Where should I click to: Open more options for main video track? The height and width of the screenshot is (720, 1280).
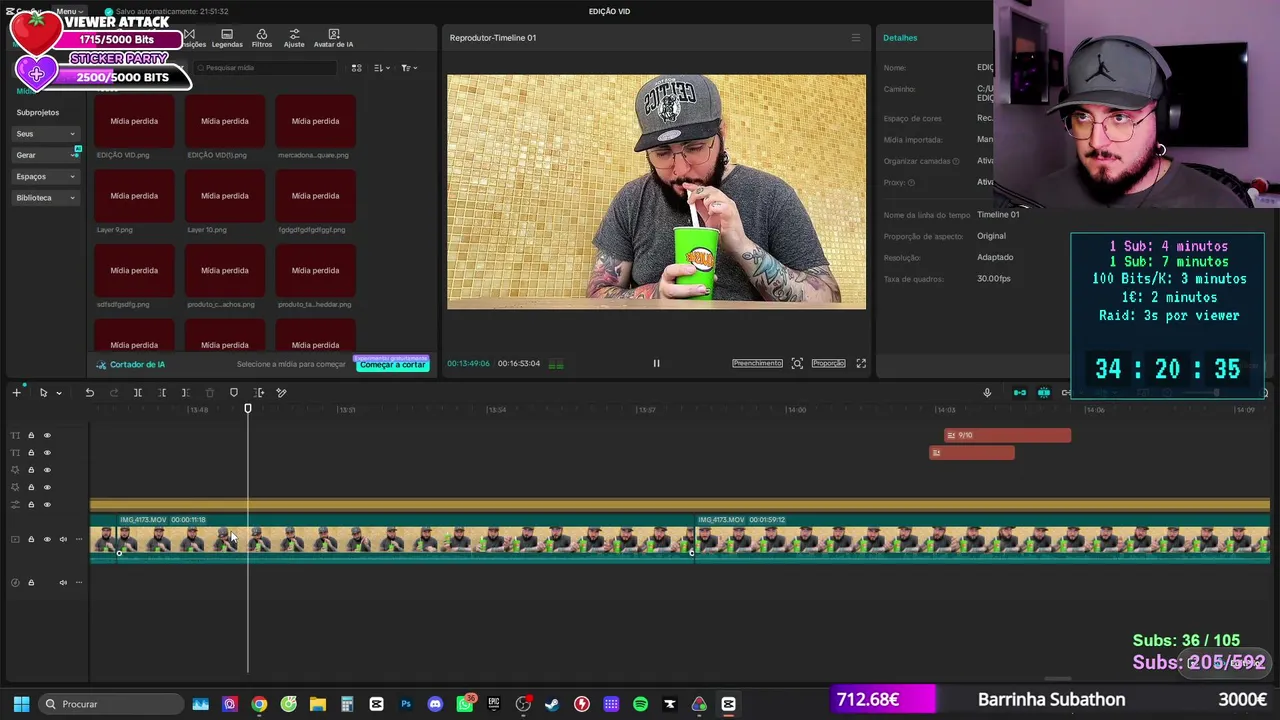coord(79,540)
